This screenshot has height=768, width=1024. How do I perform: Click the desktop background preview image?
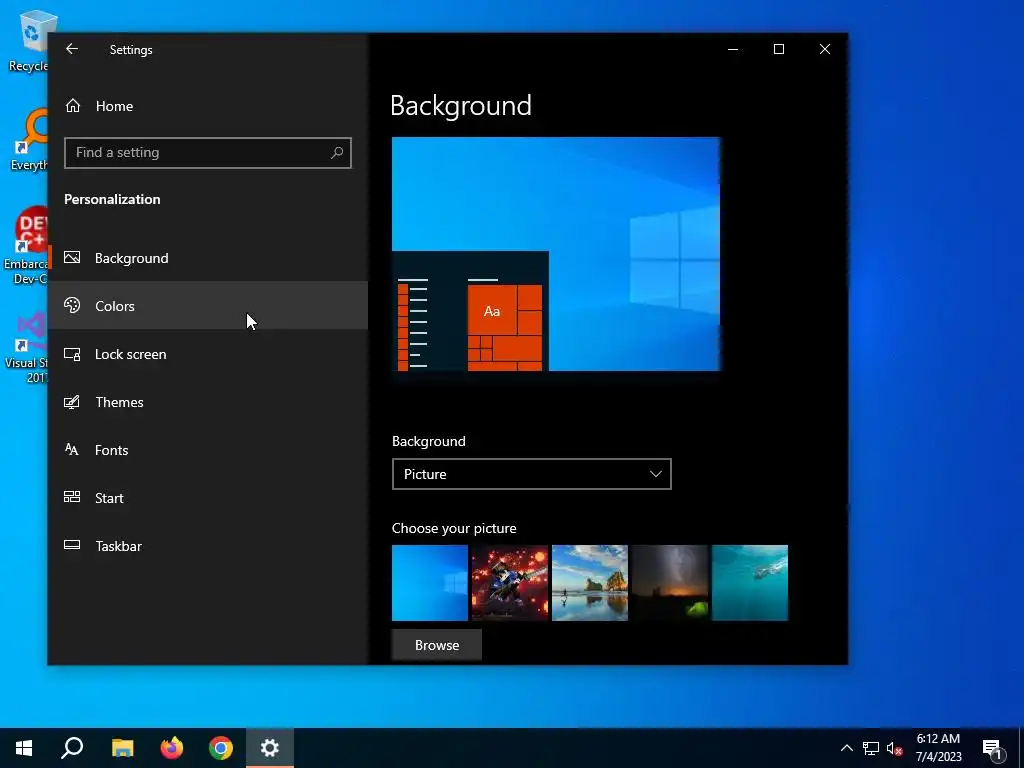(556, 254)
